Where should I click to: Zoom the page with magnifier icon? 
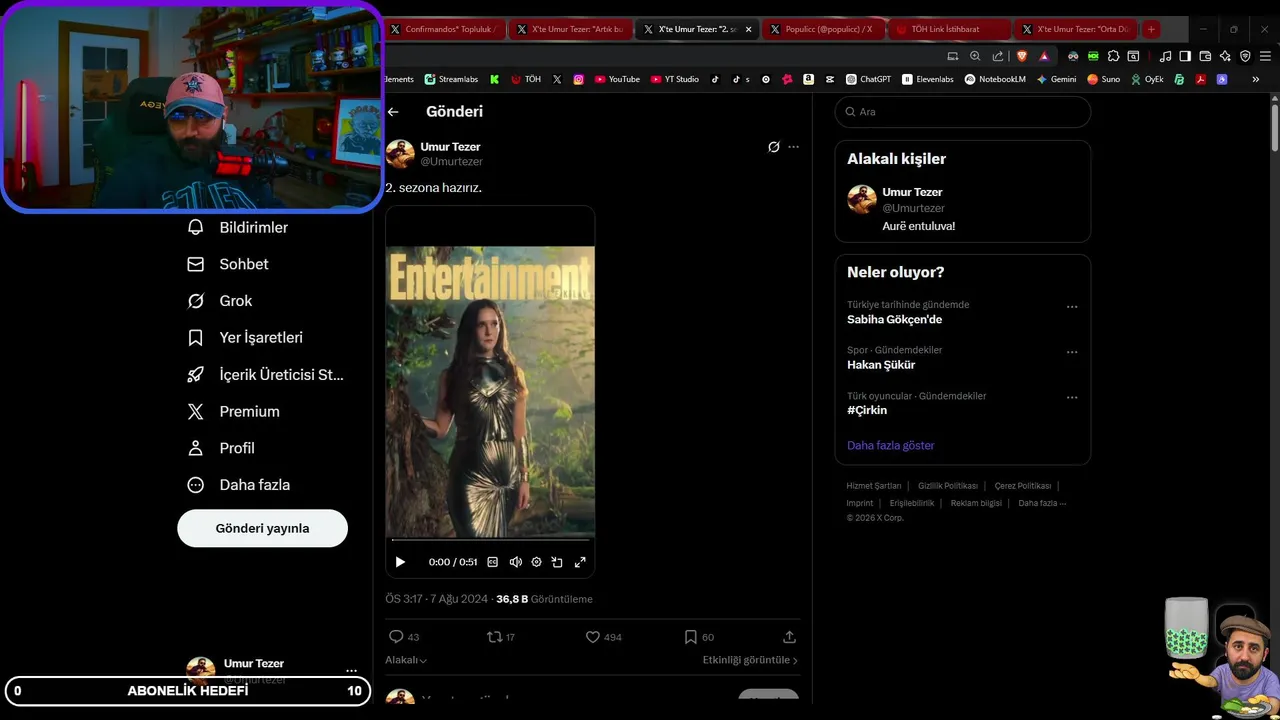[x=975, y=56]
